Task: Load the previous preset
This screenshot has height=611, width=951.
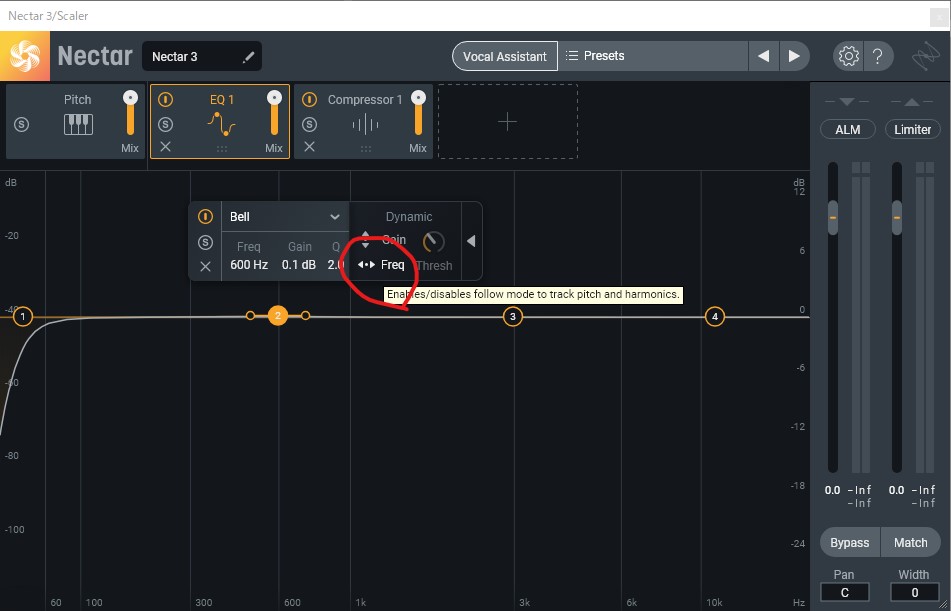Action: click(x=764, y=56)
